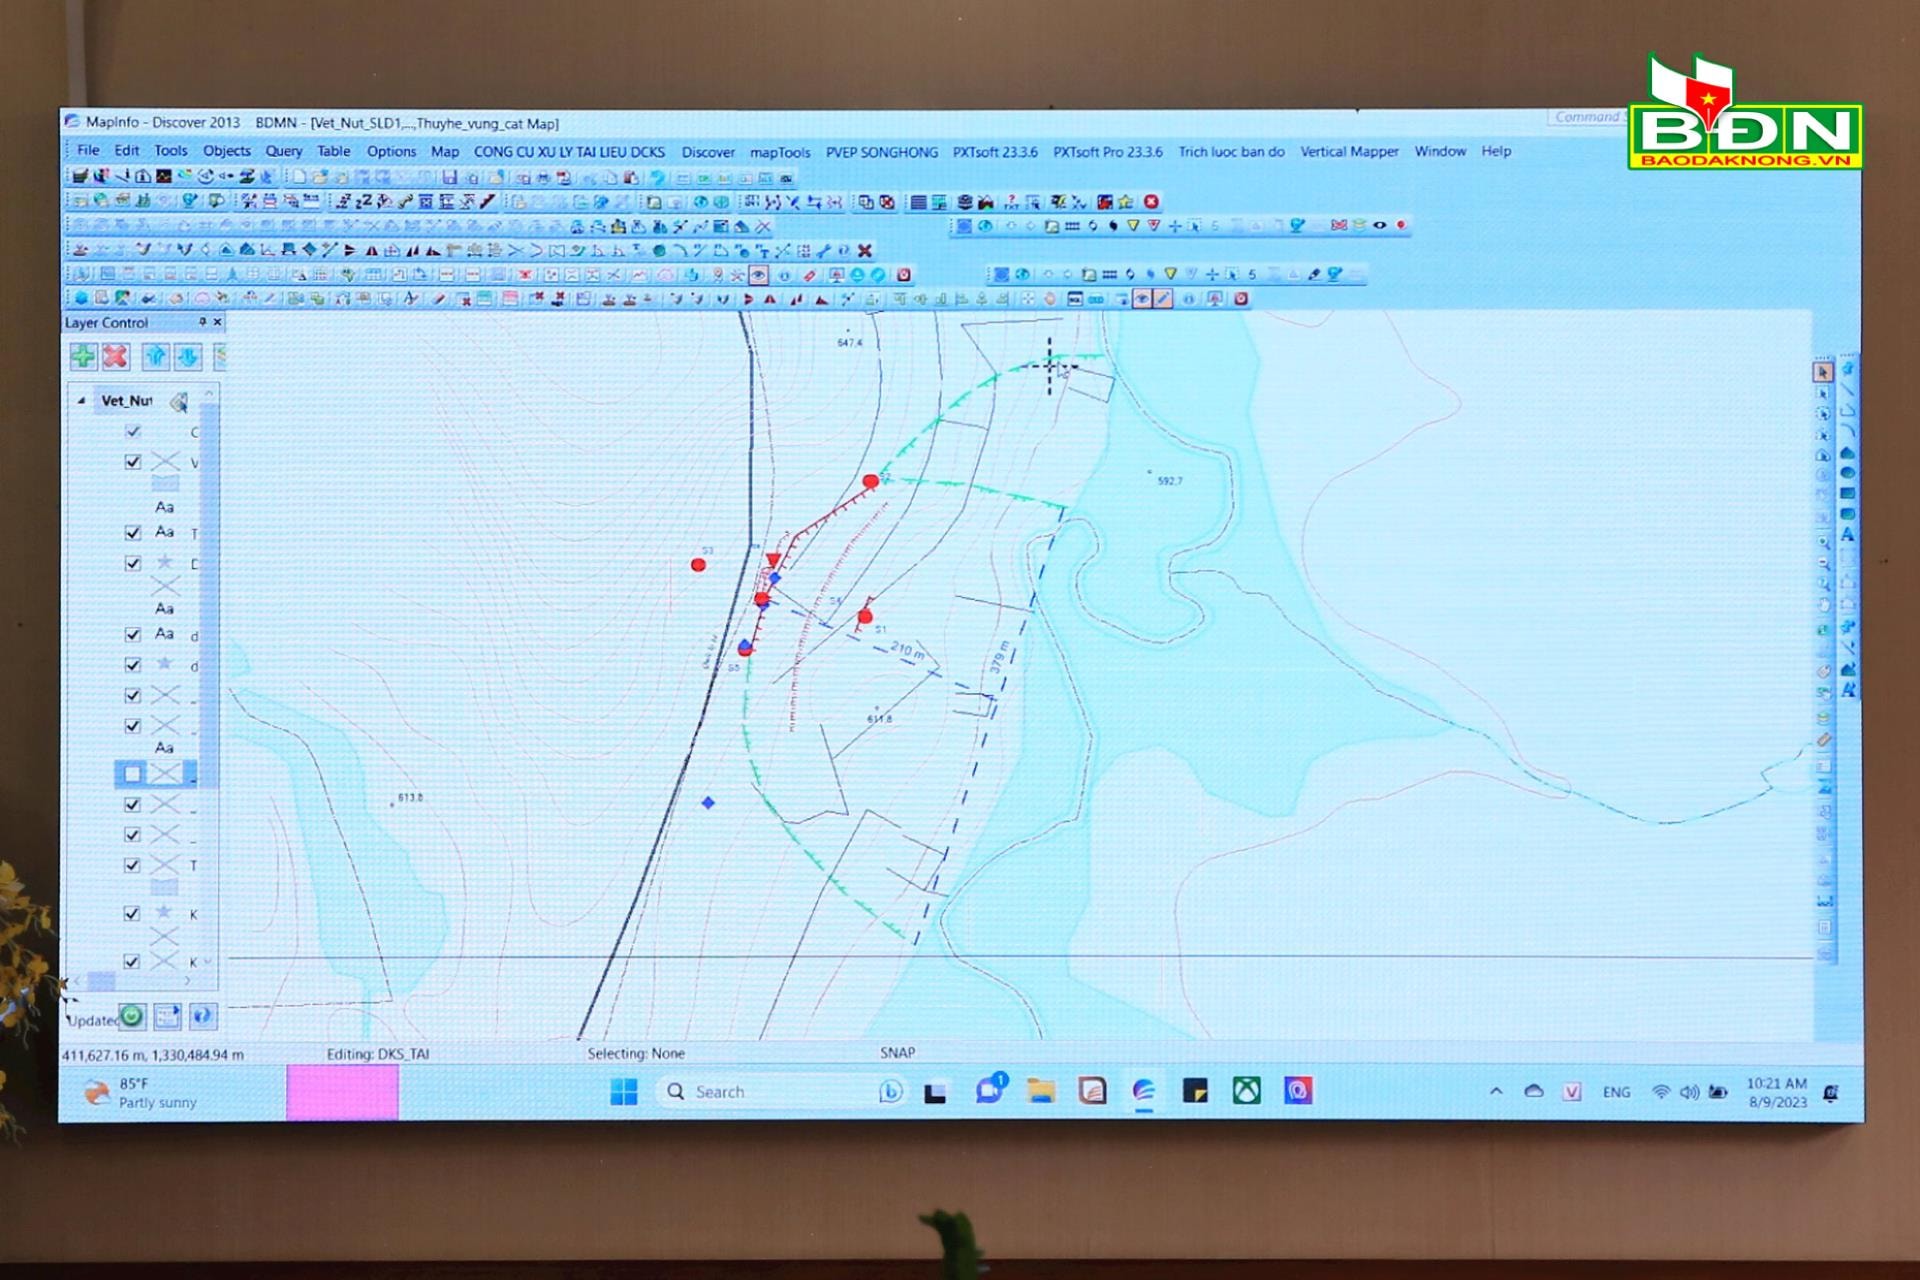Uncheck the star 'K' layer checkbox
1920x1280 pixels.
(133, 913)
